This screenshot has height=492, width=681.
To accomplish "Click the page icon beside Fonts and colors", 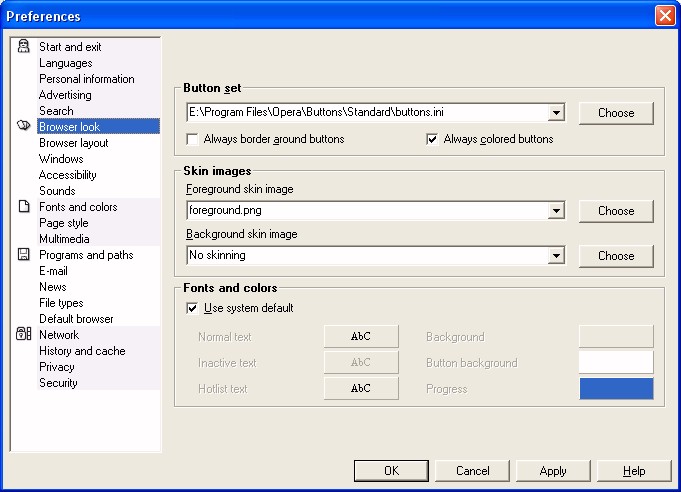I will tap(24, 206).
